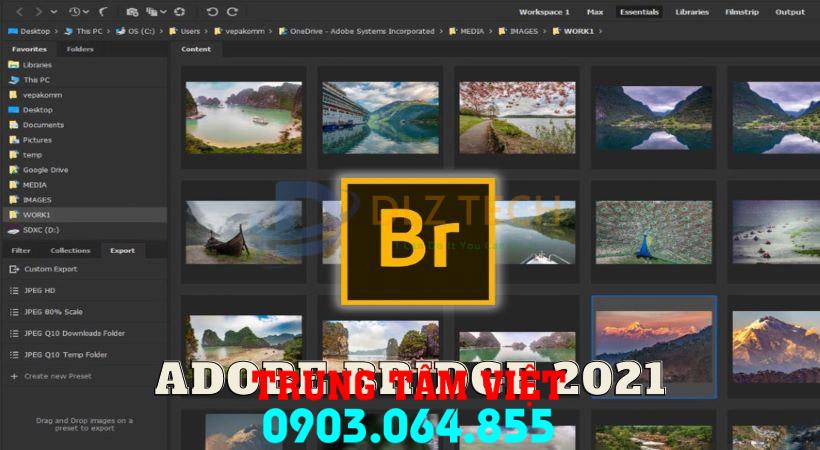Screen dimensions: 820x450
Task: Select the Libraries workspace
Action: coord(692,12)
